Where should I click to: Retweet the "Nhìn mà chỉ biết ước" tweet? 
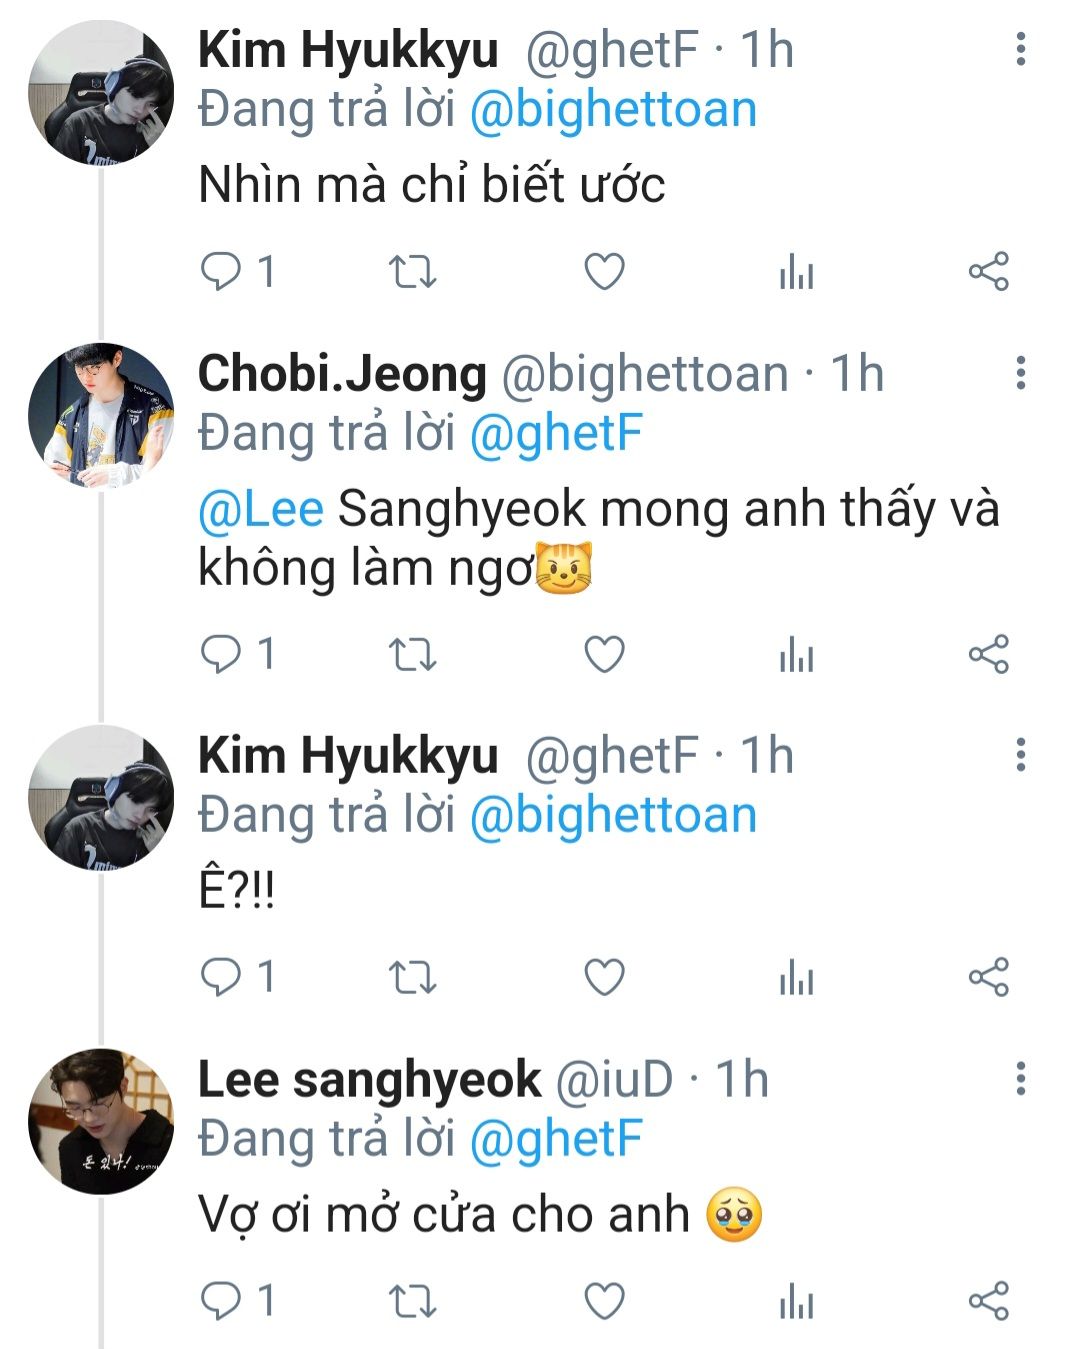pyautogui.click(x=412, y=272)
